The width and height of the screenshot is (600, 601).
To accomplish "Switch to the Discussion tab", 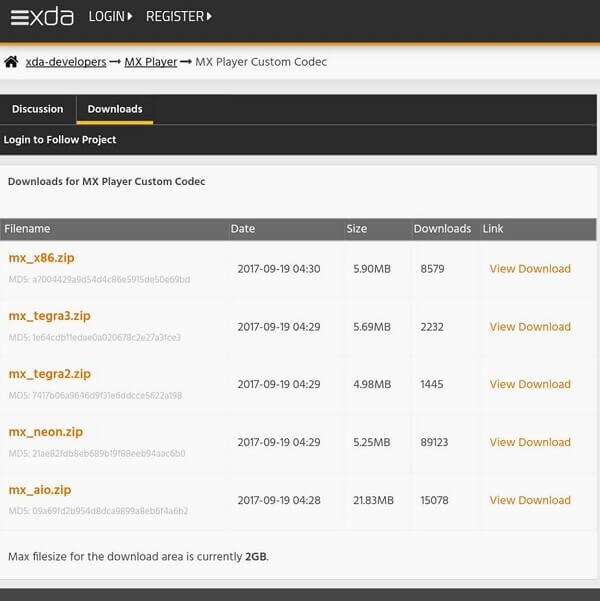I will (37, 109).
